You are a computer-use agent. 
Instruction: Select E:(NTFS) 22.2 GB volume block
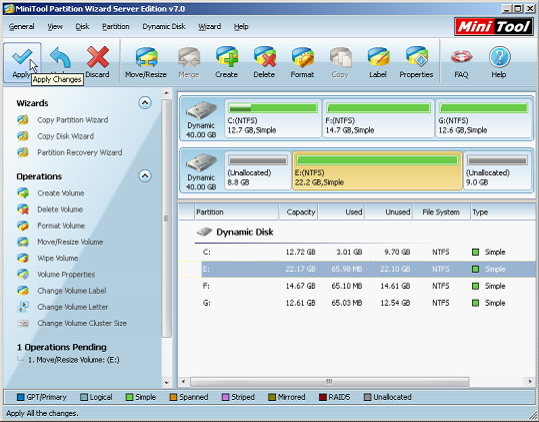click(377, 171)
